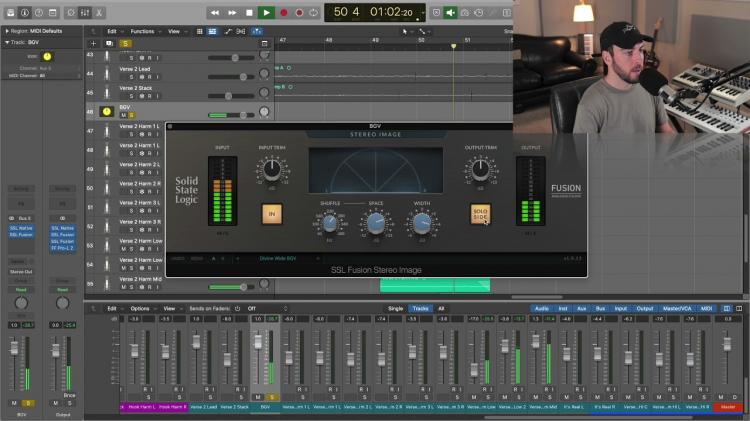Open Smart Controls icon in control bar
The image size is (750, 421).
[71, 12]
